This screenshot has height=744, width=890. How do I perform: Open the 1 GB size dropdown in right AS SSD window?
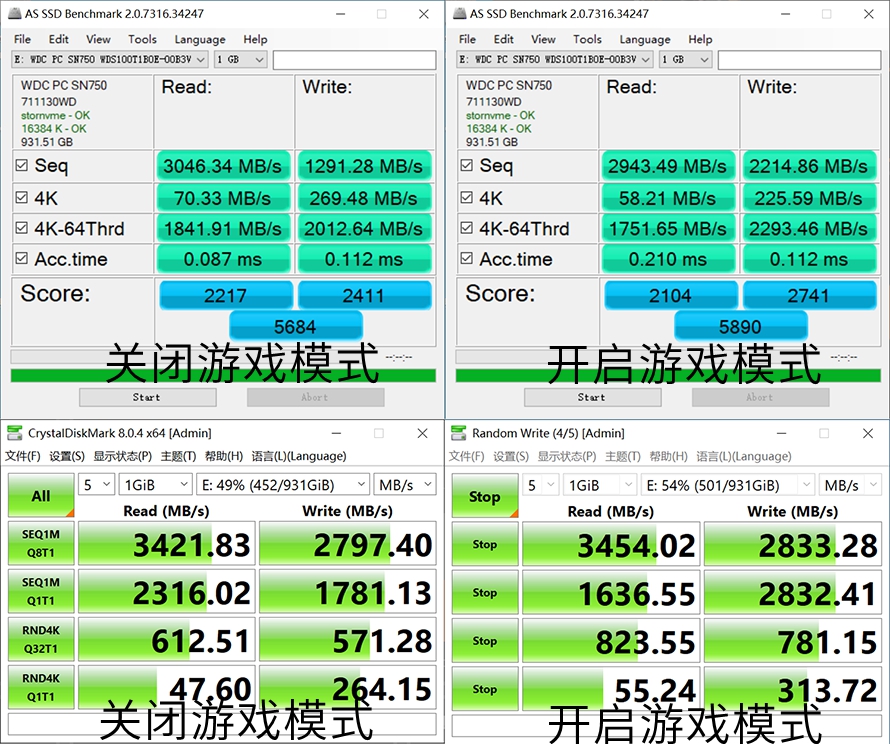(686, 60)
